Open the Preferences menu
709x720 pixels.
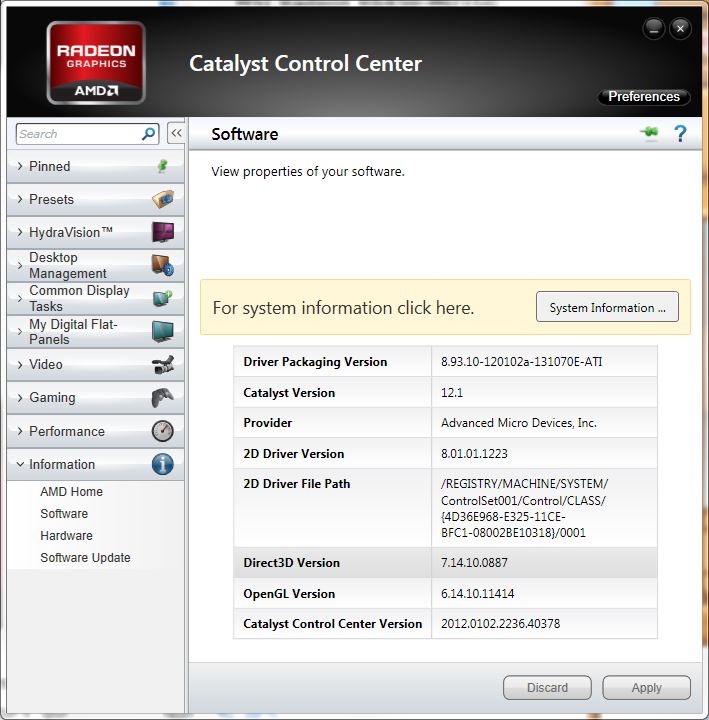pyautogui.click(x=643, y=96)
